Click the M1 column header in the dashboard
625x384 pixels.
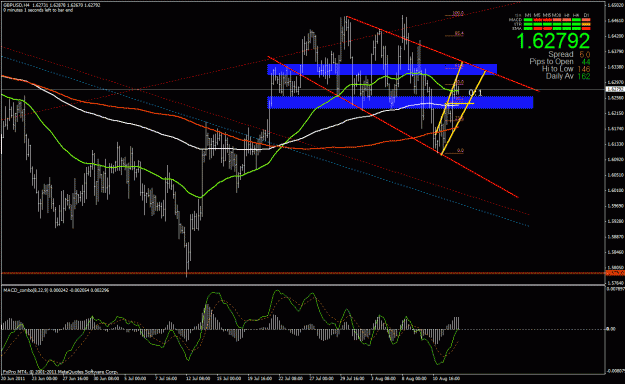pos(528,15)
